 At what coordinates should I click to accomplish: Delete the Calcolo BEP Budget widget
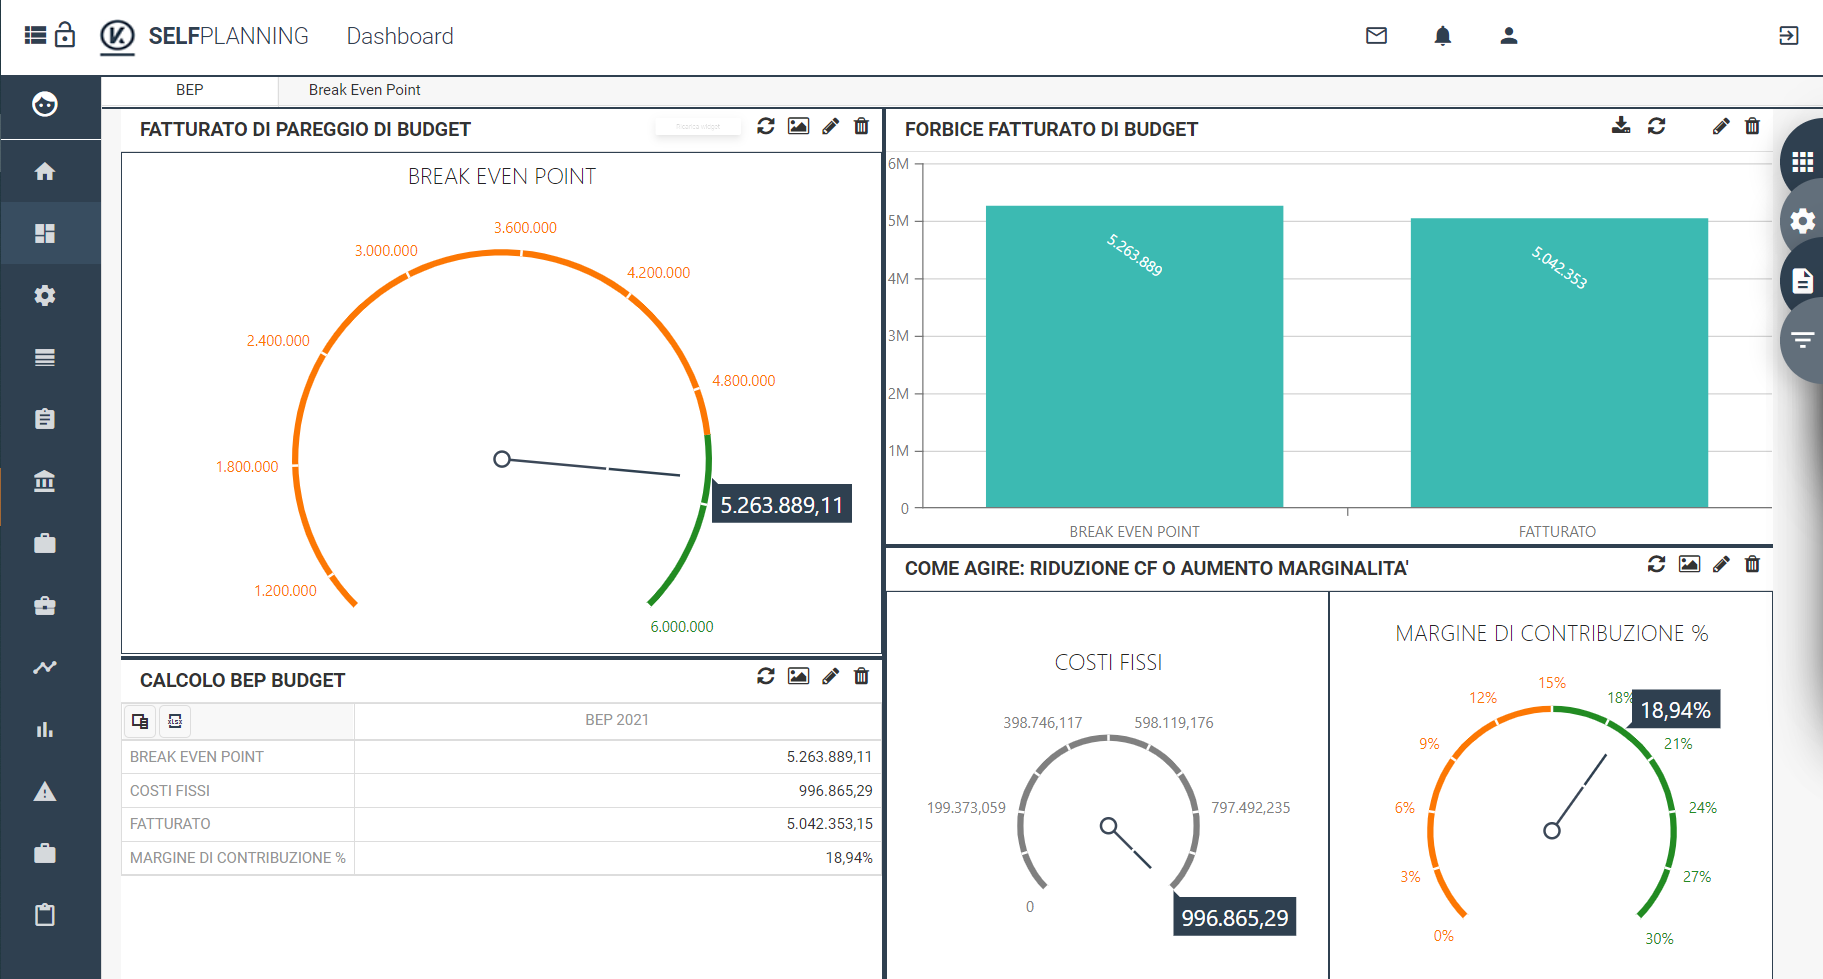tap(861, 676)
